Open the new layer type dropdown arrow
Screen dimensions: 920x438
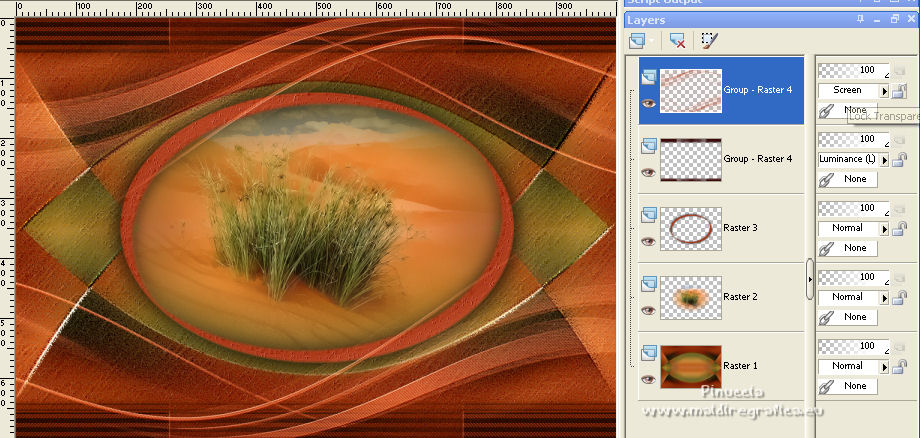(652, 41)
